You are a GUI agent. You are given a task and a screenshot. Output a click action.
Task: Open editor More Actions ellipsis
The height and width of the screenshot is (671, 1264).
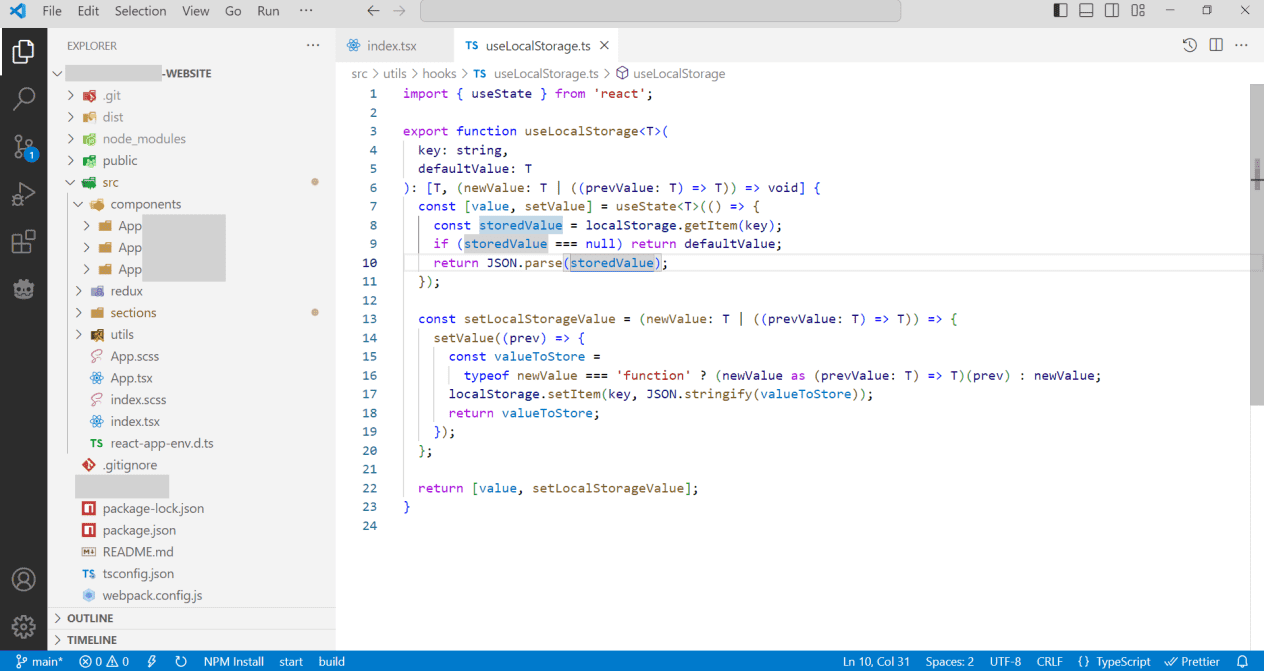pyautogui.click(x=1241, y=45)
